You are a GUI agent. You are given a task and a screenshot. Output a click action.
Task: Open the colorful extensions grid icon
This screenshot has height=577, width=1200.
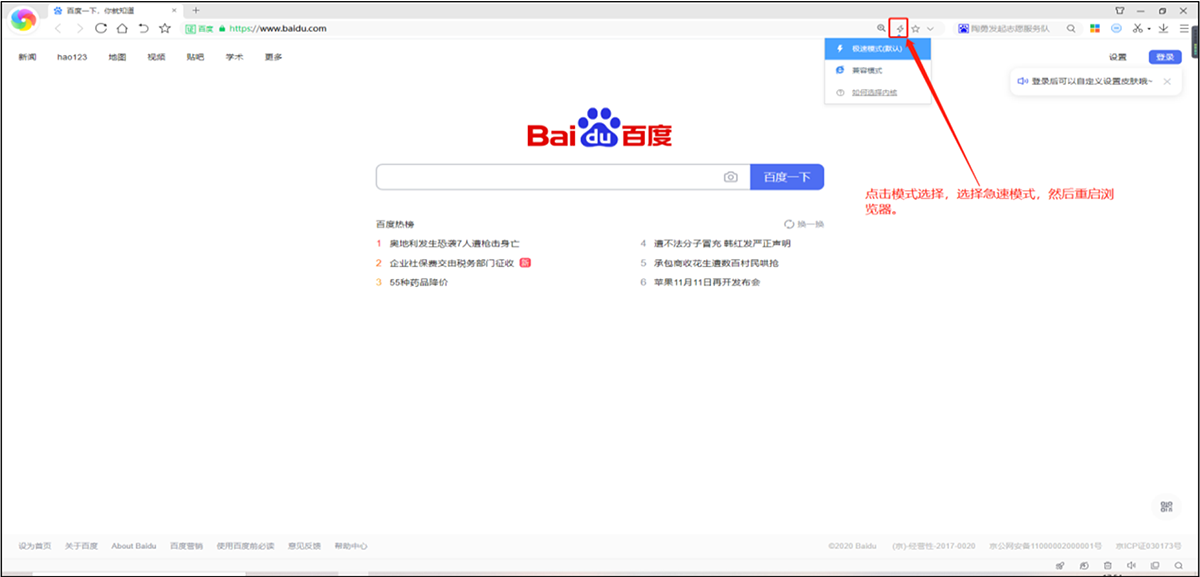1095,29
